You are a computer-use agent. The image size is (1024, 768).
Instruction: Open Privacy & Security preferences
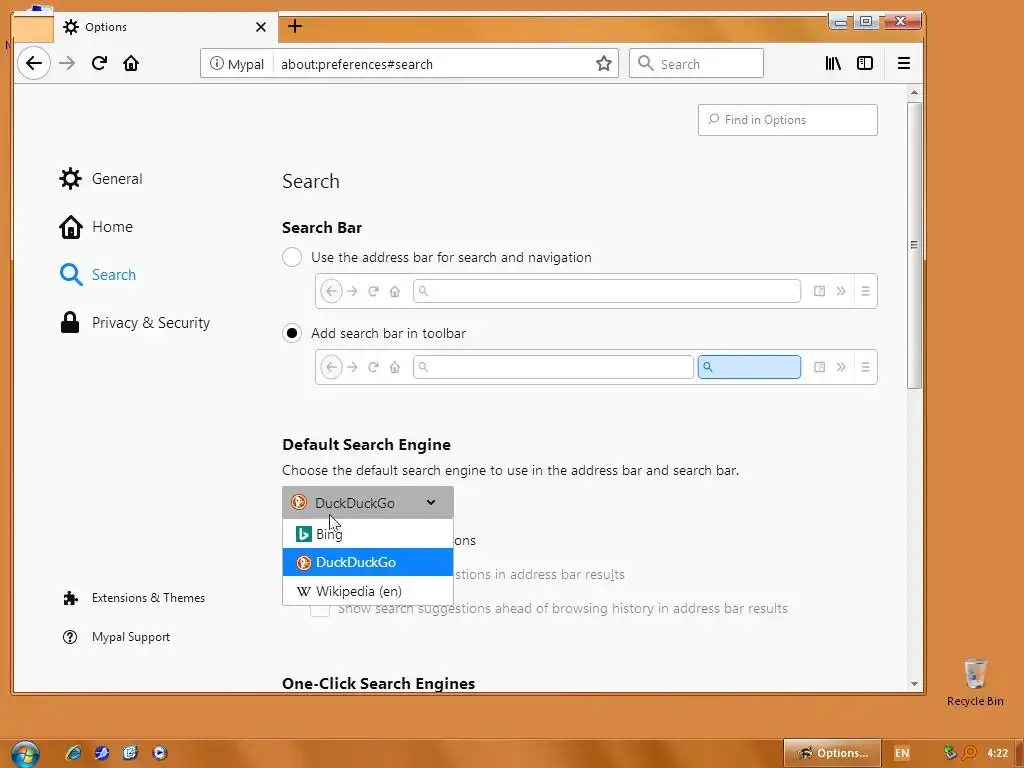[x=135, y=323]
